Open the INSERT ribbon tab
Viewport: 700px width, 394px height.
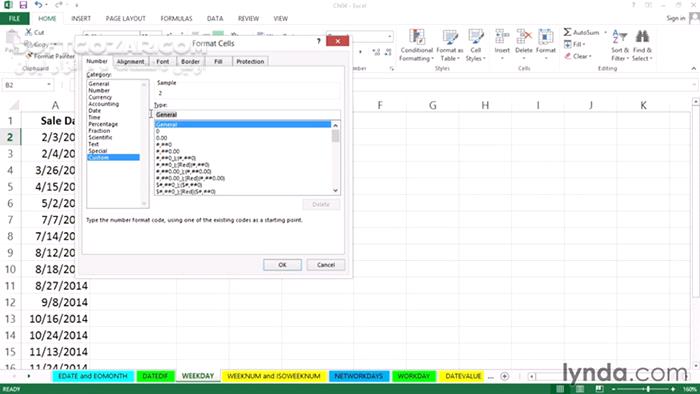point(81,18)
